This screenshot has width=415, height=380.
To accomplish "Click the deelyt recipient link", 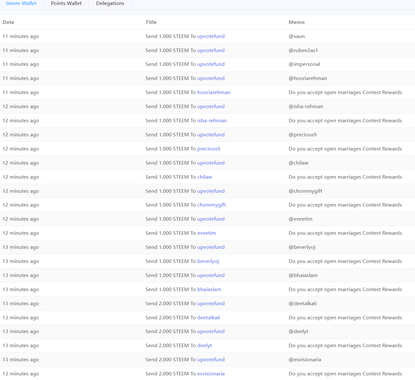I will pyautogui.click(x=205, y=345).
